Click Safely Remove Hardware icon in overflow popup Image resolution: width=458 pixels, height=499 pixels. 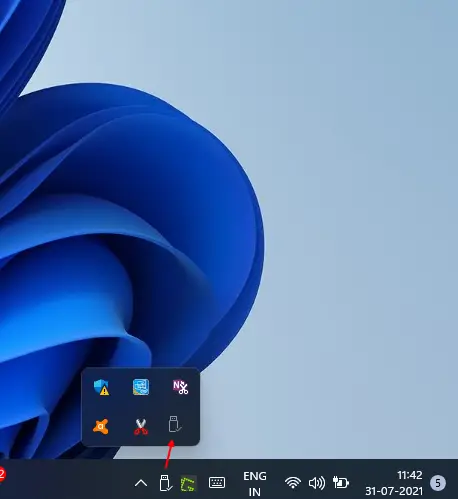click(x=174, y=424)
